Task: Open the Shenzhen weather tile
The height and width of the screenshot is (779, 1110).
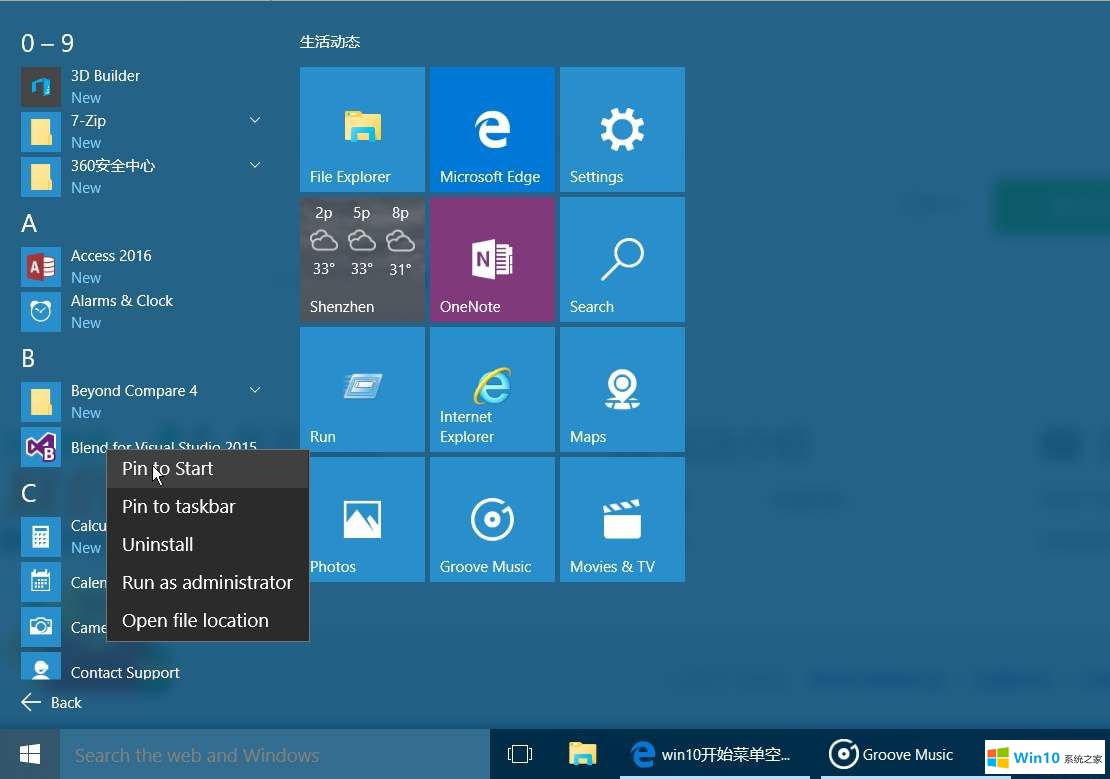Action: coord(362,260)
